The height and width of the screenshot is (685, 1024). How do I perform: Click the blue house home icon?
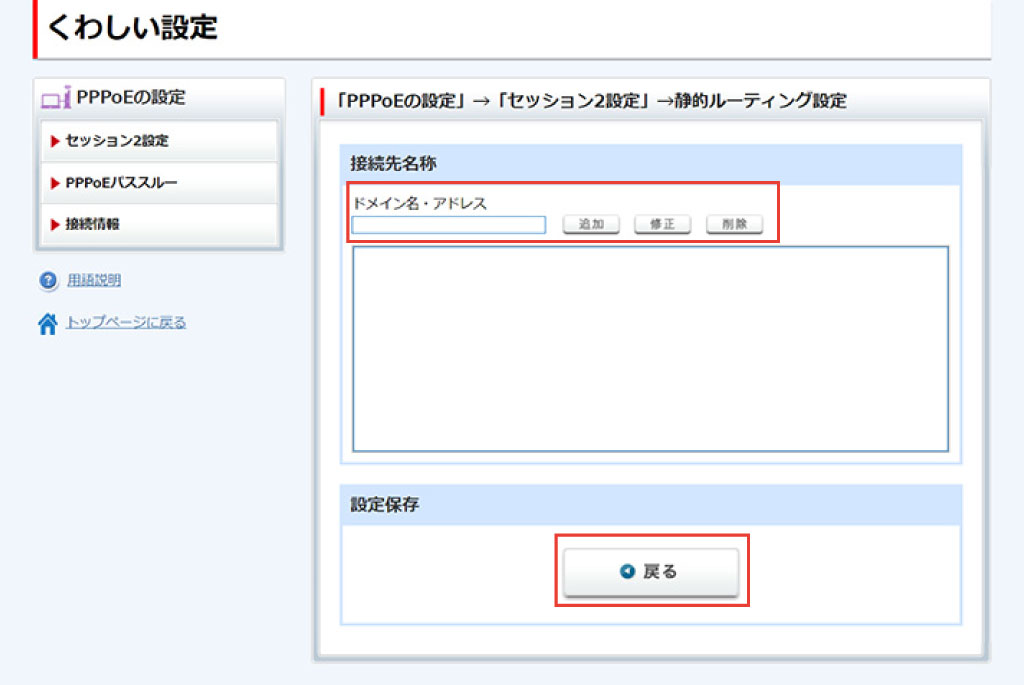pos(48,324)
